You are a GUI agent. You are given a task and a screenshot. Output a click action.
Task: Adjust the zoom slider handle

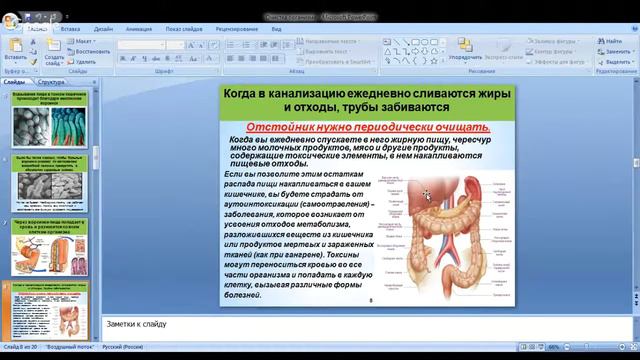coord(587,347)
